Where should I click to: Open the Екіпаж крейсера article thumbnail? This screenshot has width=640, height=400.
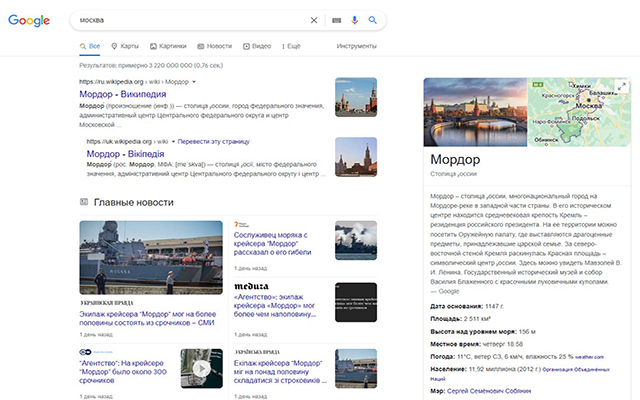(x=356, y=369)
